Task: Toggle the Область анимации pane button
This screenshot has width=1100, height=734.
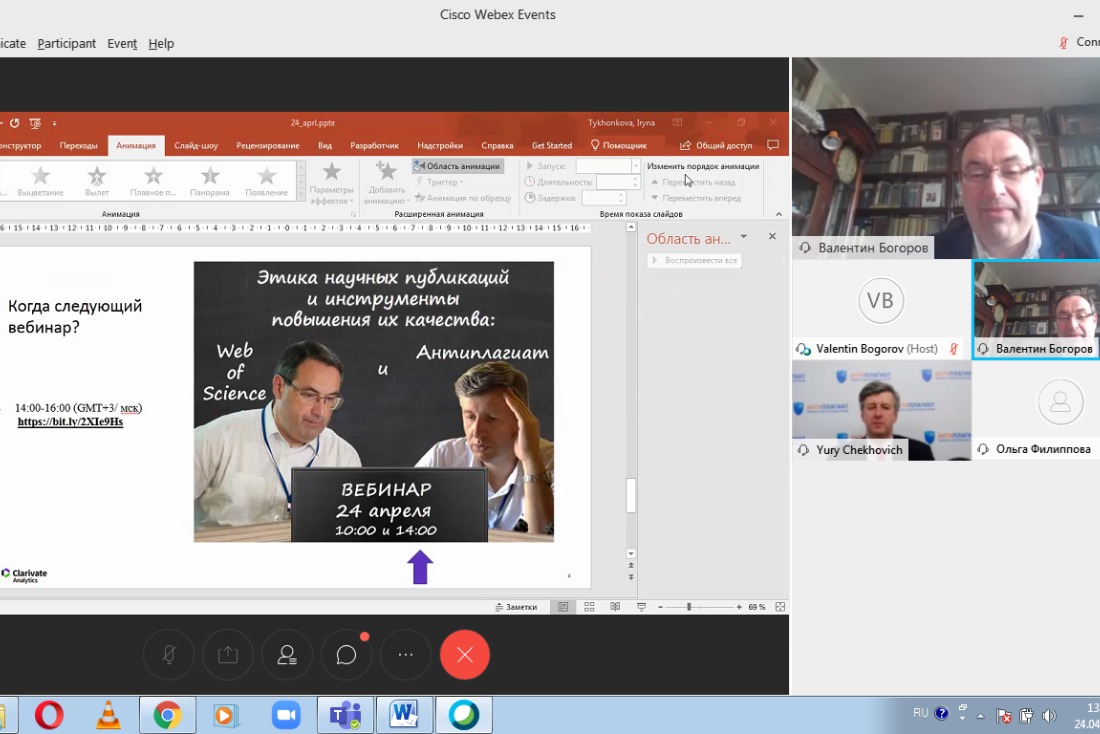Action: 458,166
